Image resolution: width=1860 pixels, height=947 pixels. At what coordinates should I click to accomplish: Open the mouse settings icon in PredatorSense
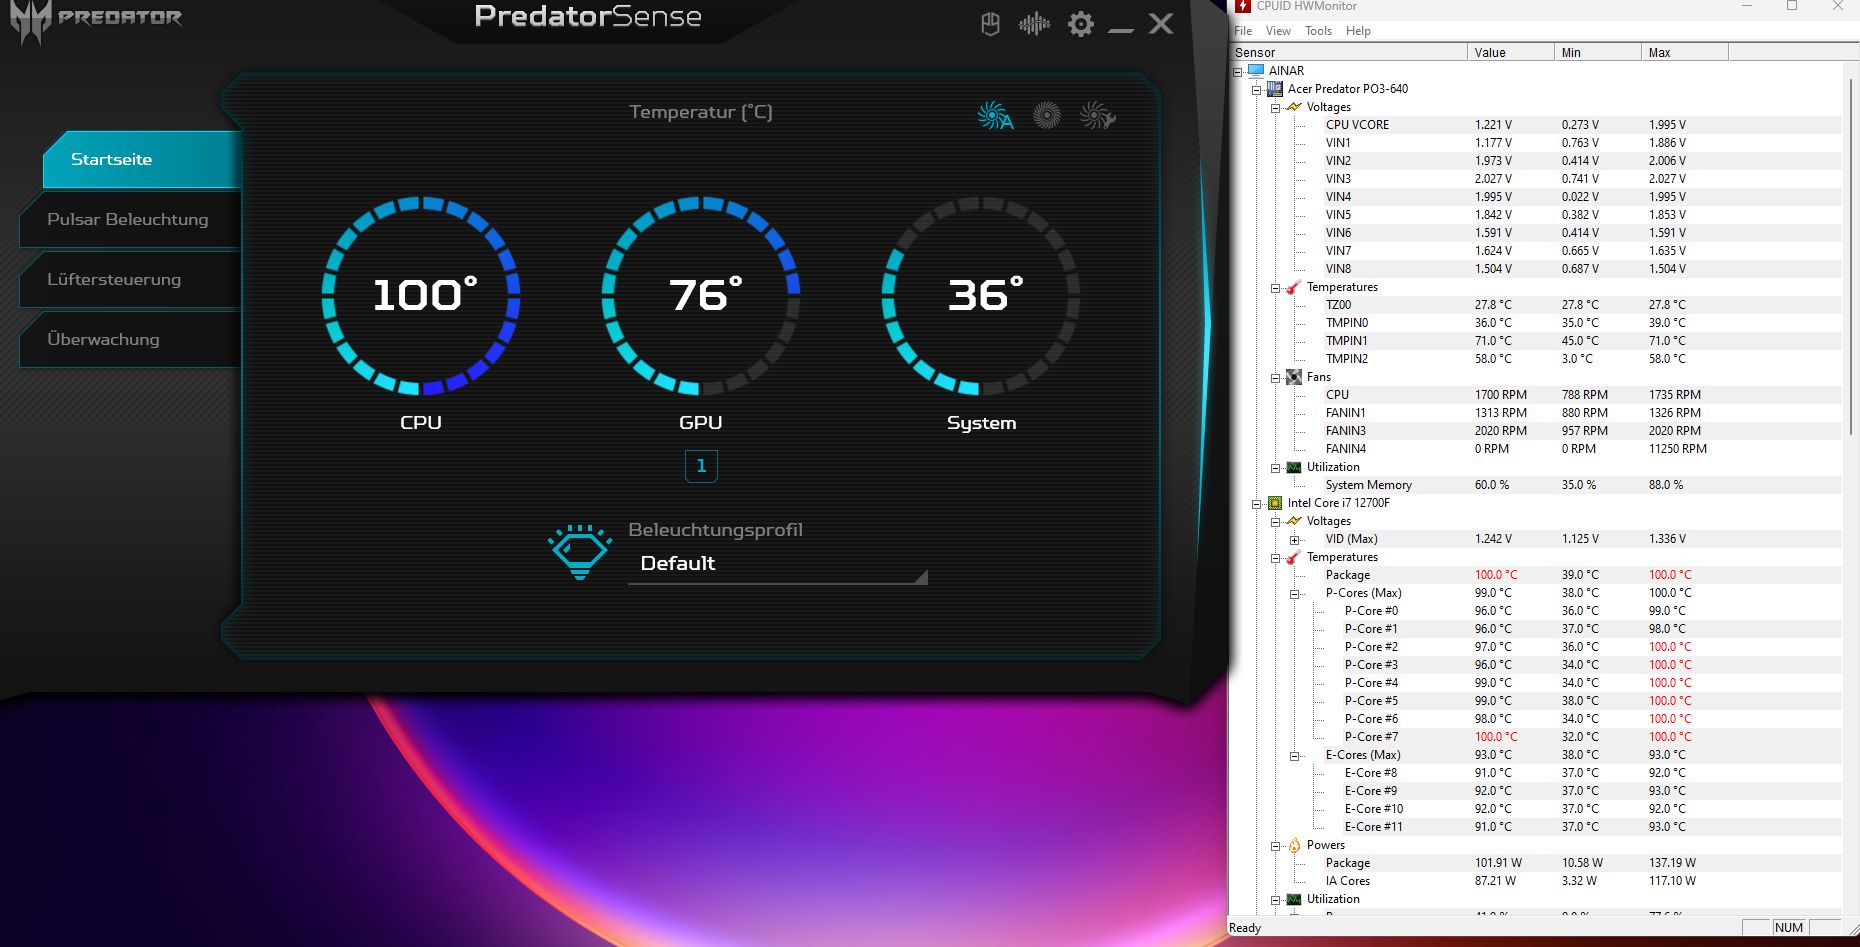[990, 23]
